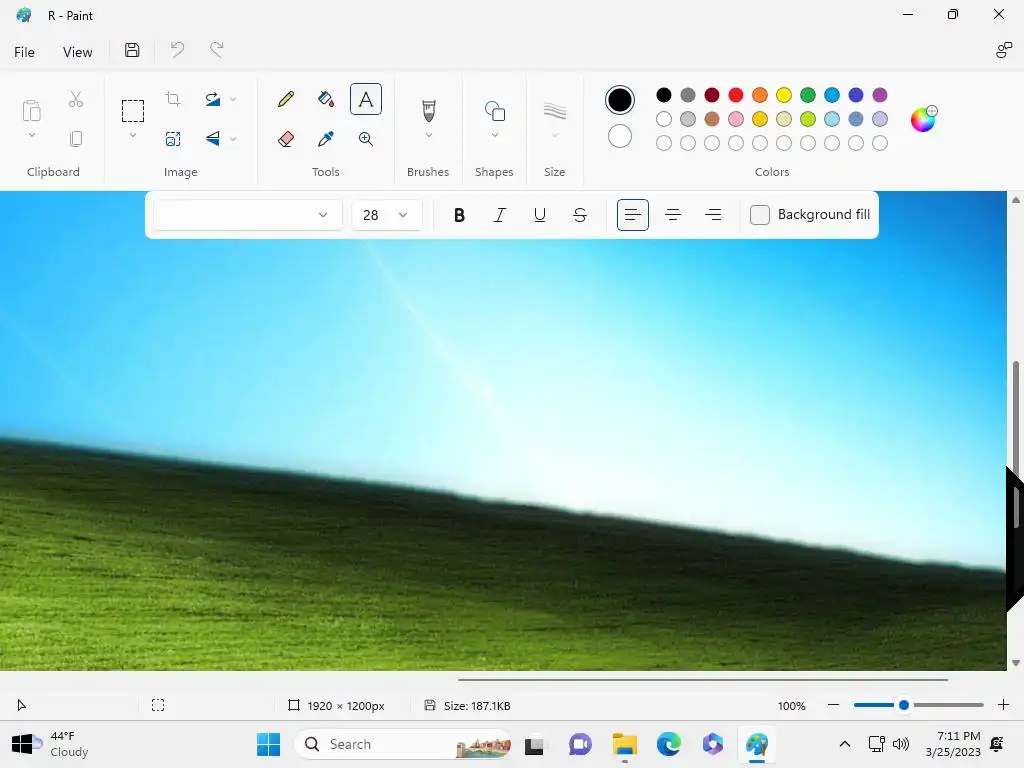Screen dimensions: 1024x768
Task: Click the Copy icon
Action: point(76,138)
